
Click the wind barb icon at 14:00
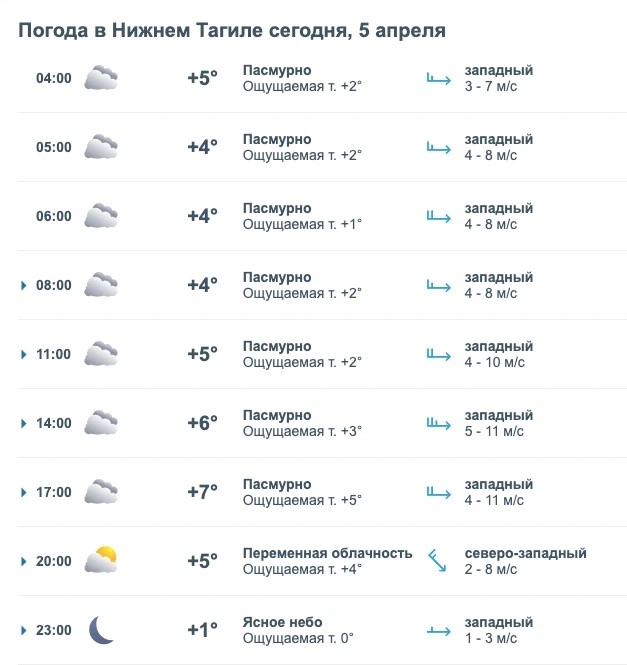click(439, 423)
